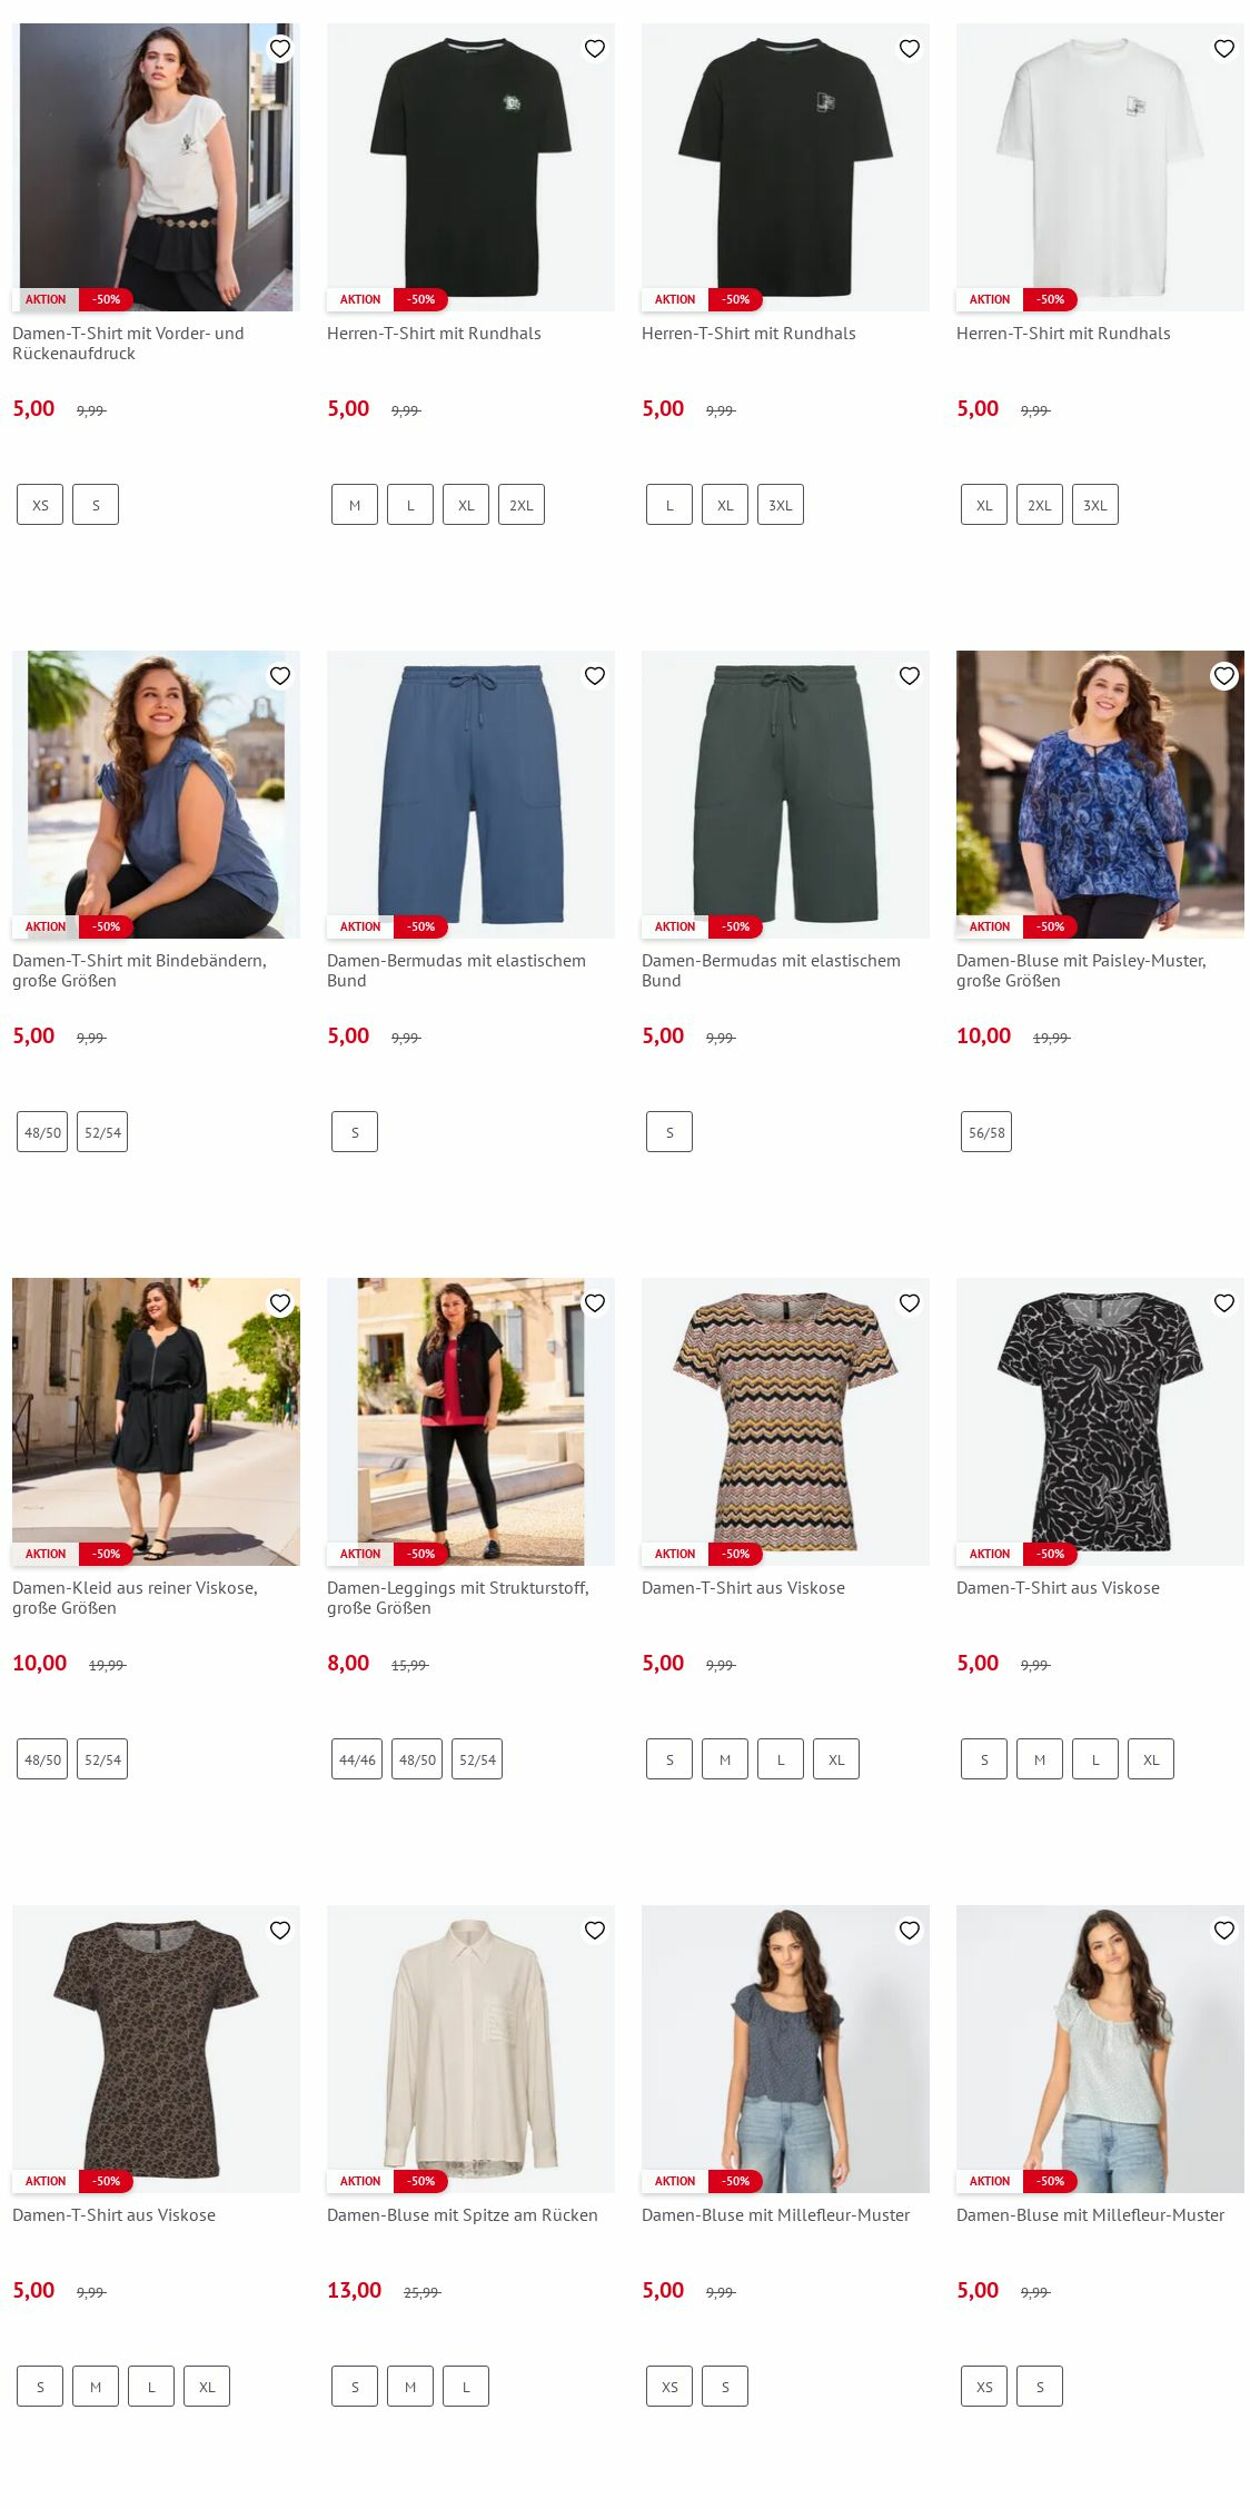
Task: Select size 44/46 for Damen-Leggings
Action: click(357, 1759)
